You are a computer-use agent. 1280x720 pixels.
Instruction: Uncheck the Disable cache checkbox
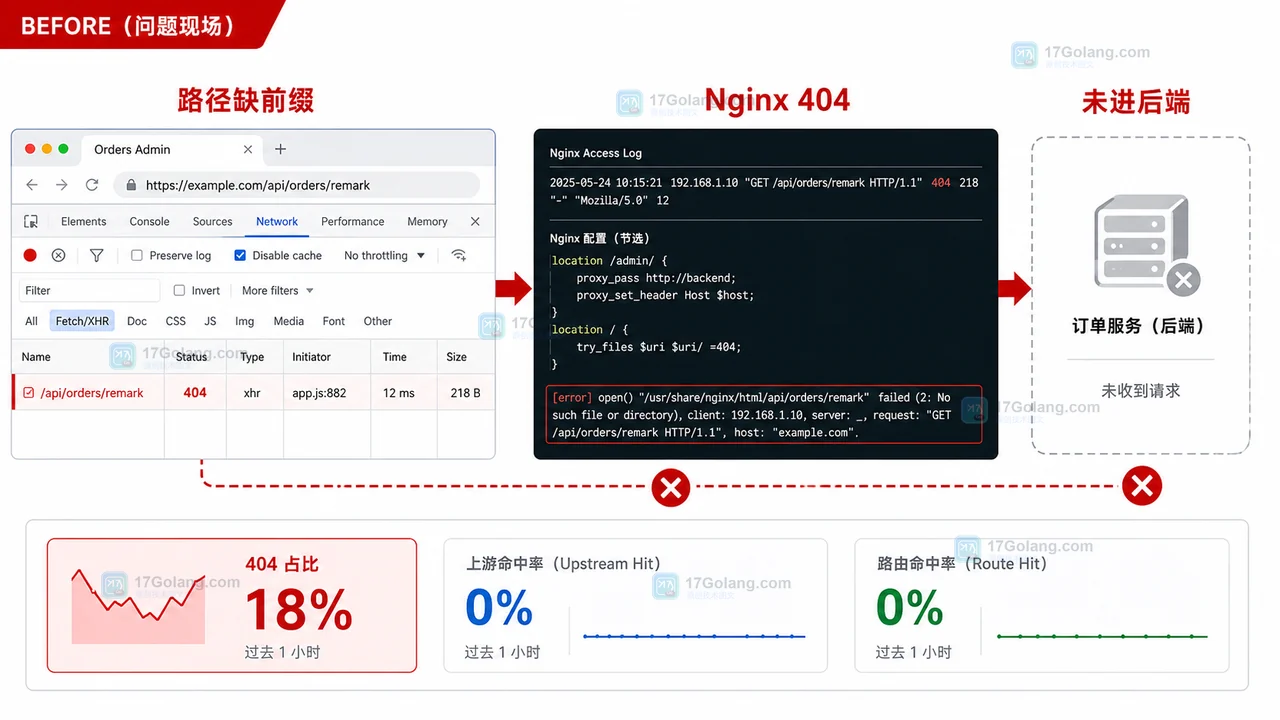240,256
